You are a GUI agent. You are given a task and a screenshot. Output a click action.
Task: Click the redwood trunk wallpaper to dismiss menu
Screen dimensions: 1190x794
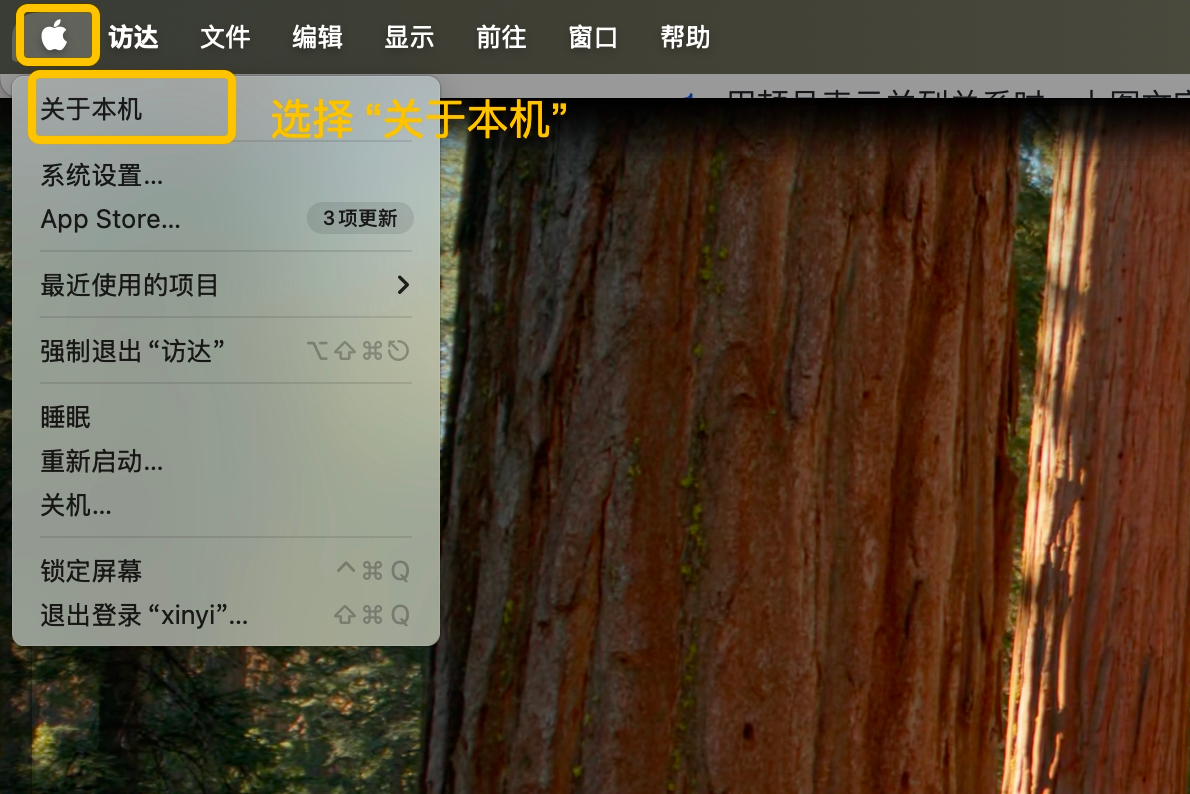[730, 450]
